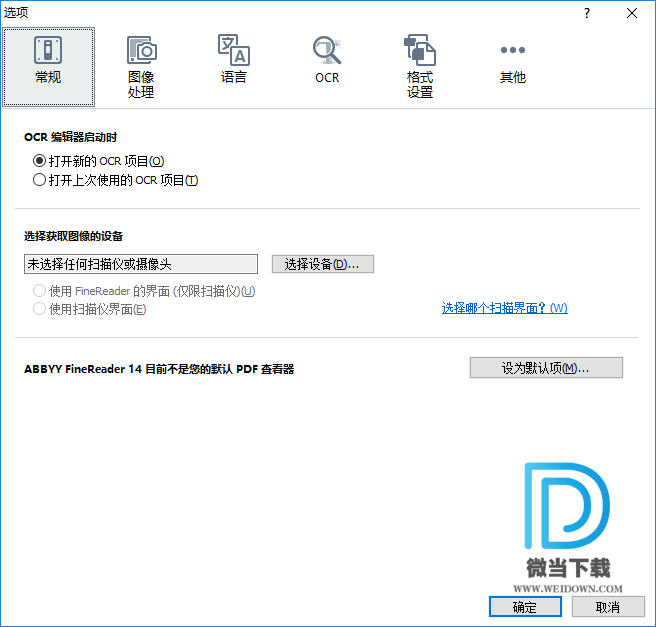The image size is (656, 627).
Task: Pick the 使用扫描仪界面 radio button
Action: [40, 309]
